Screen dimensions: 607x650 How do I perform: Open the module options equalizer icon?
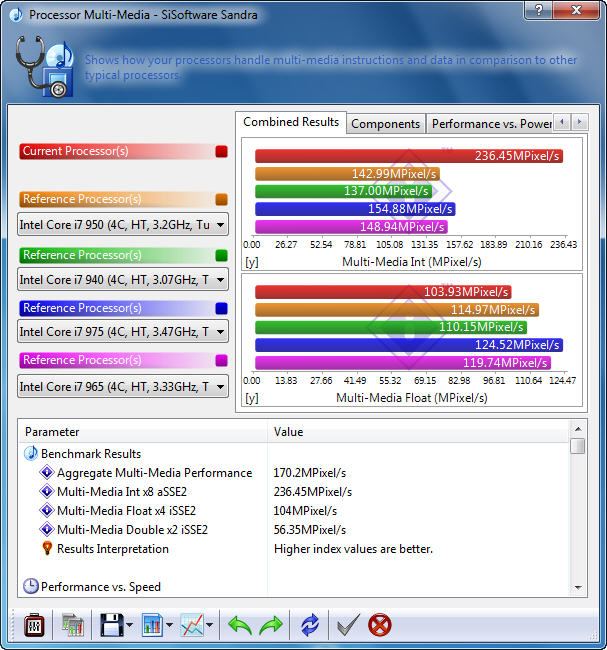(34, 626)
